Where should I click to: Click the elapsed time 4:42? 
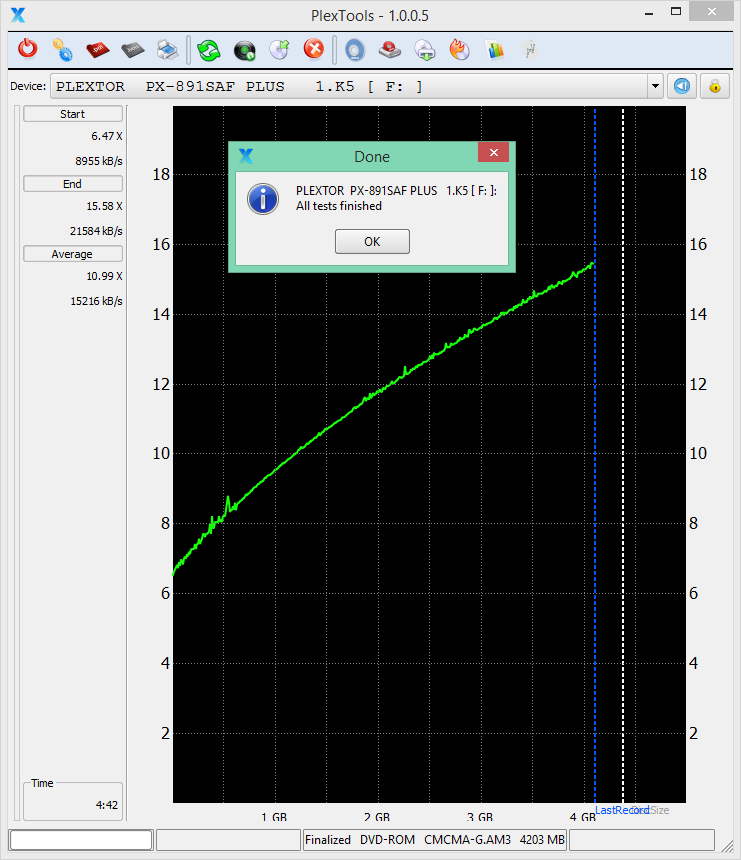(106, 805)
